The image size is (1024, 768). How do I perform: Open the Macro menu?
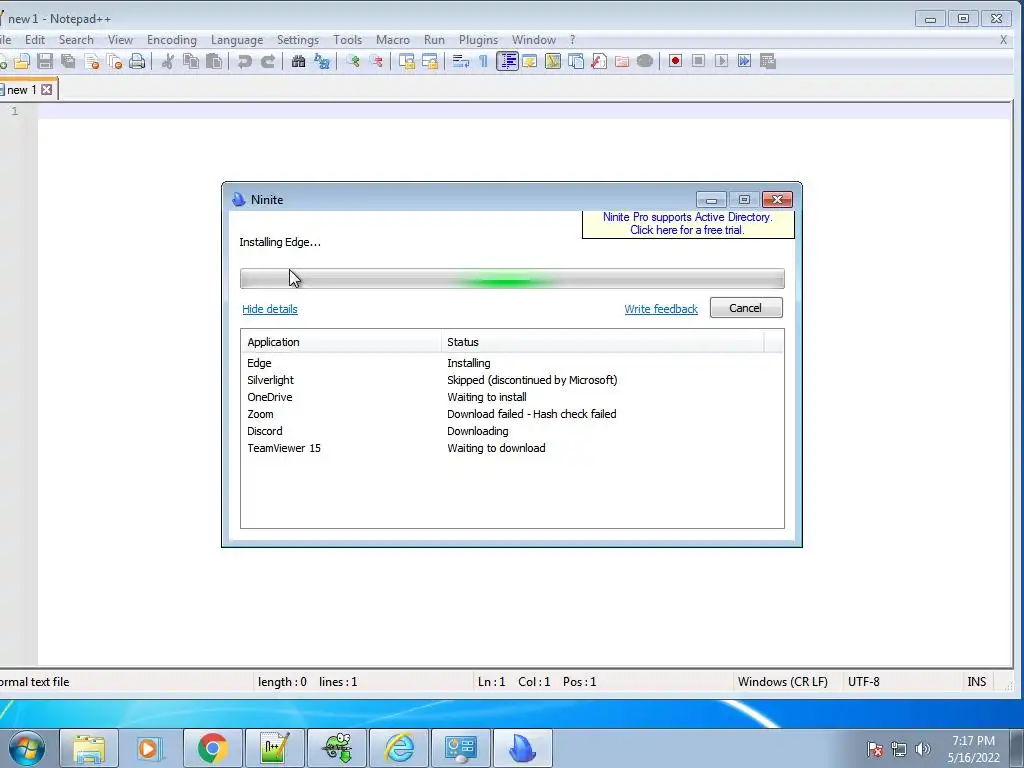(393, 40)
